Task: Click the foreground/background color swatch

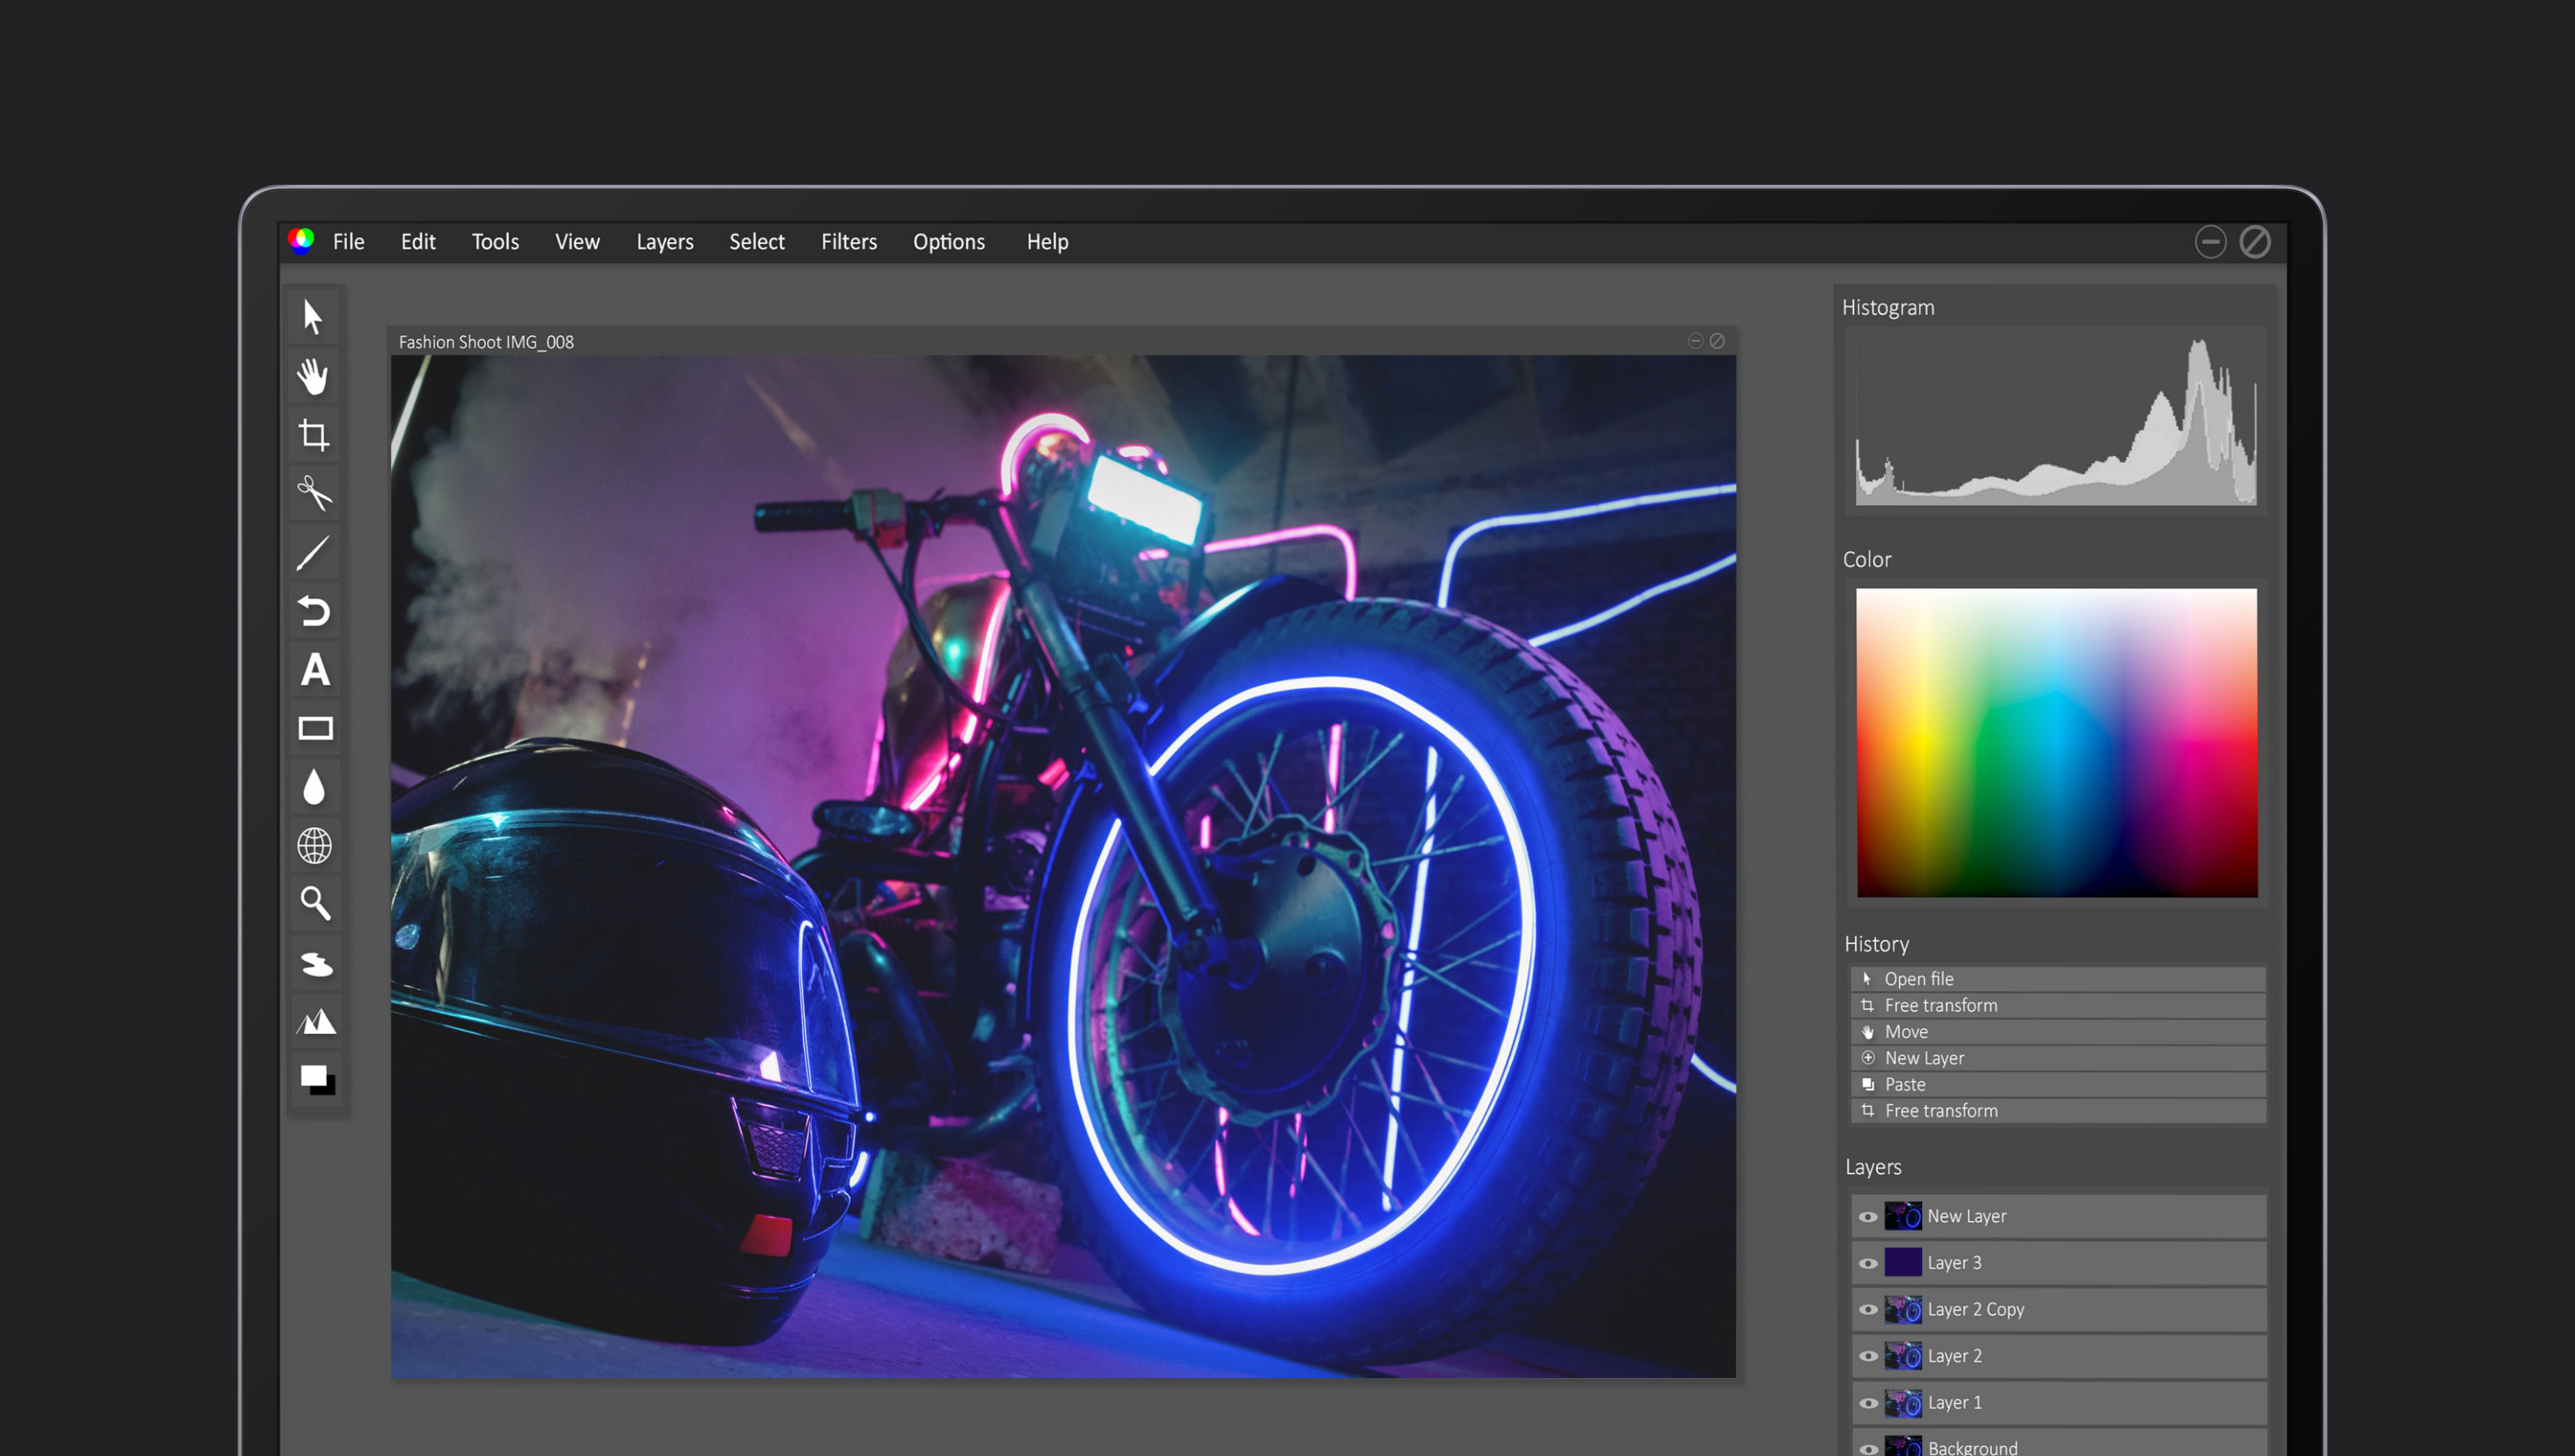Action: [x=317, y=1080]
